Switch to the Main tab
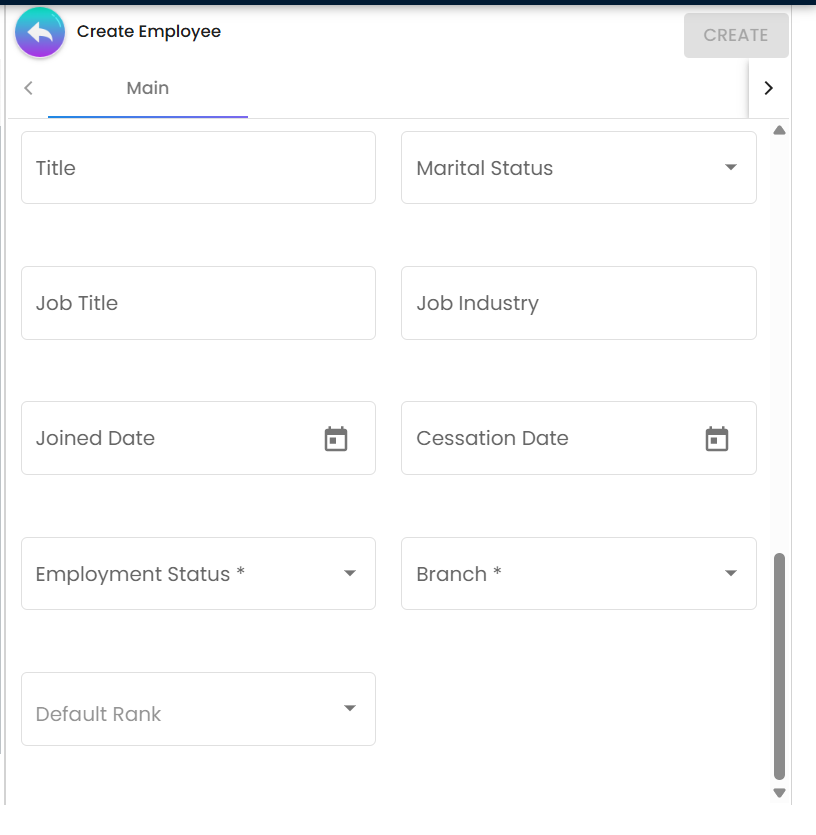Screen dimensions: 816x835 147,87
